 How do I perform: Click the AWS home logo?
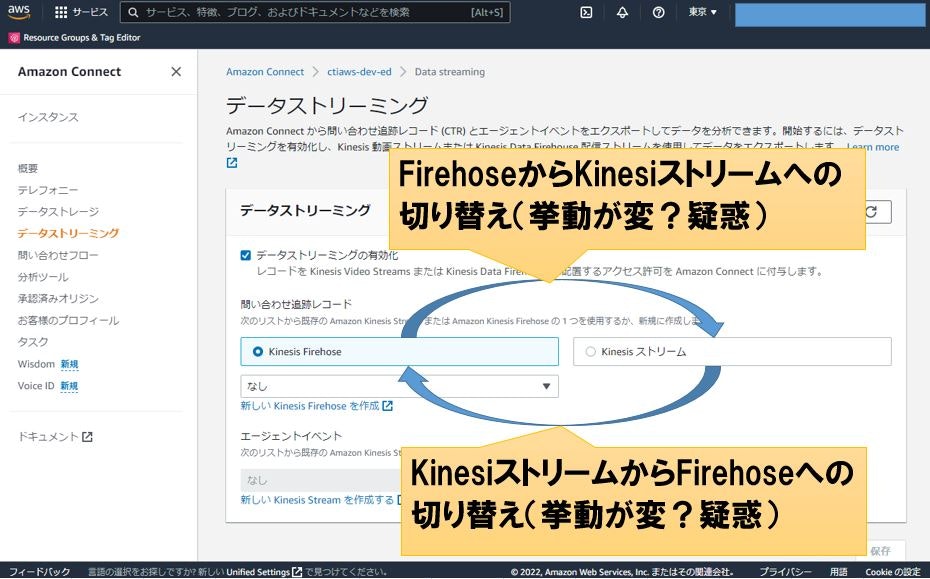18,12
